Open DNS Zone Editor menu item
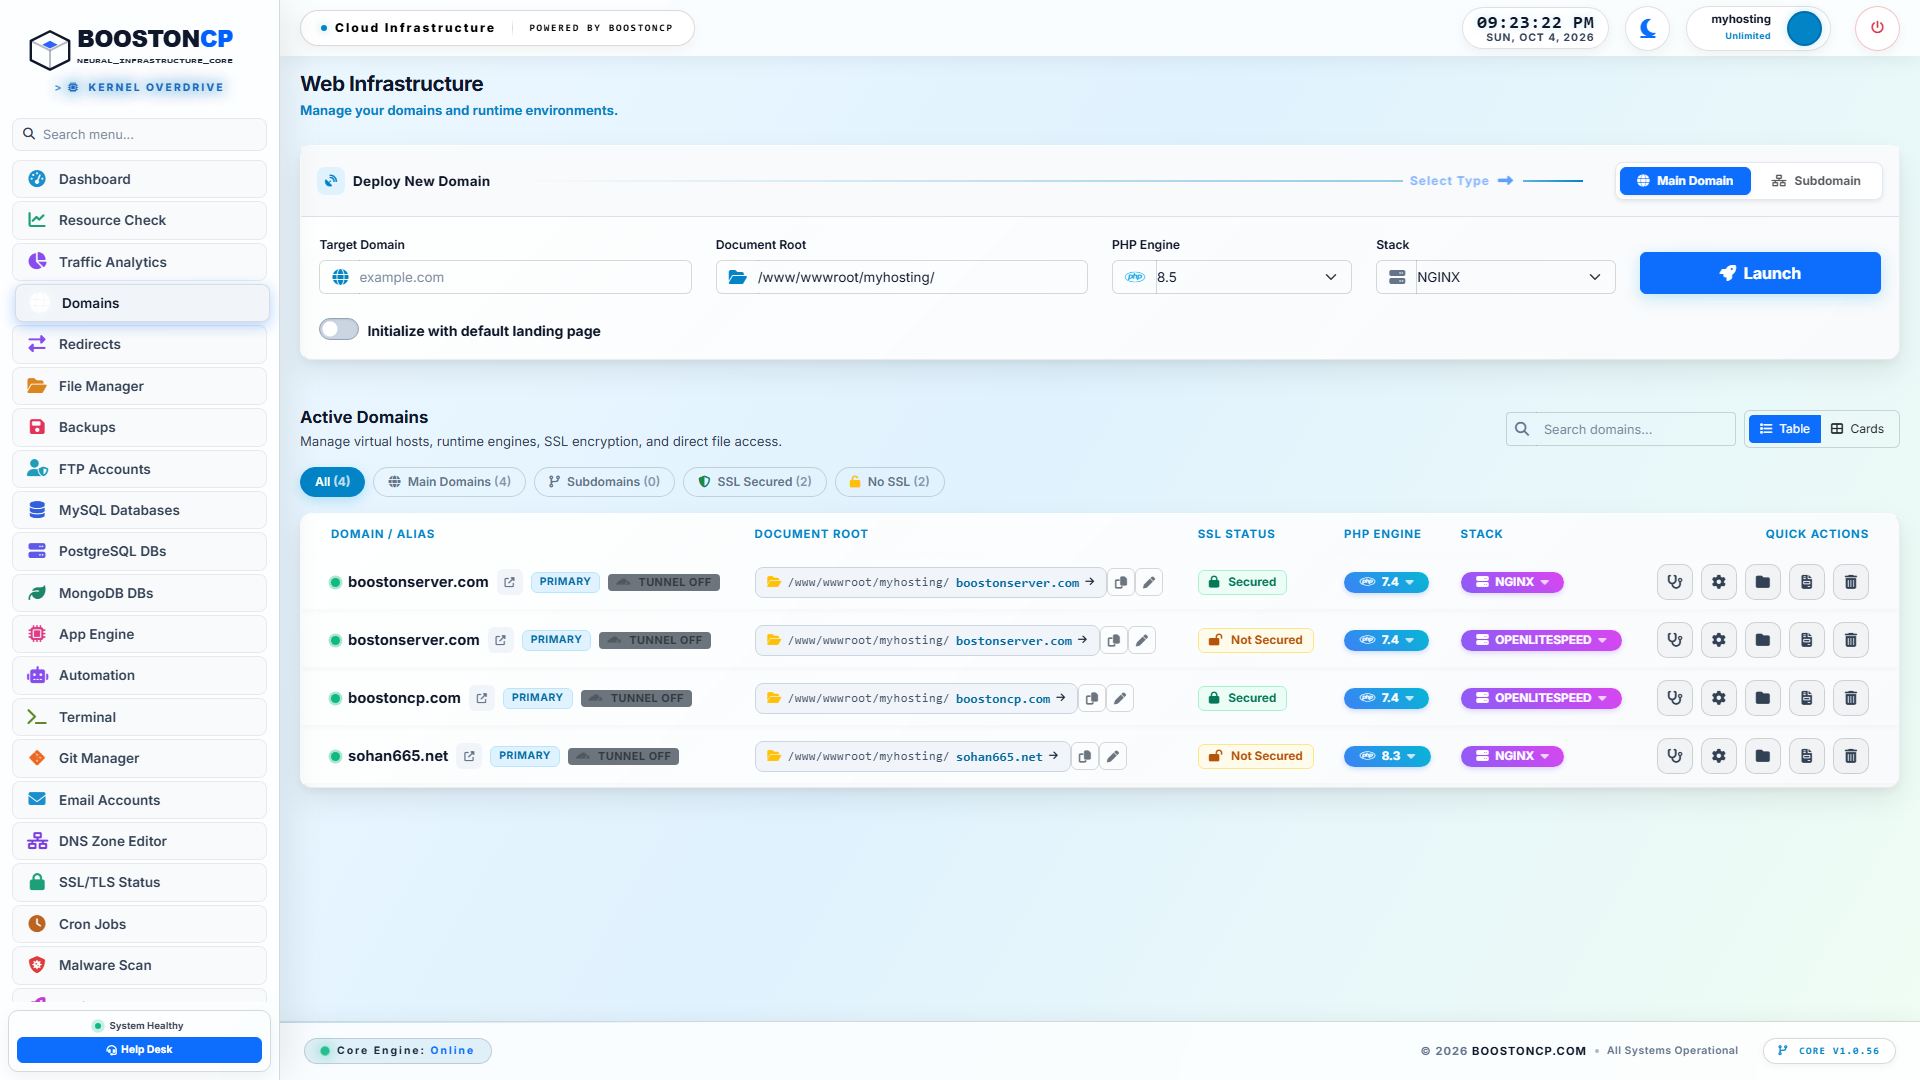 (140, 841)
